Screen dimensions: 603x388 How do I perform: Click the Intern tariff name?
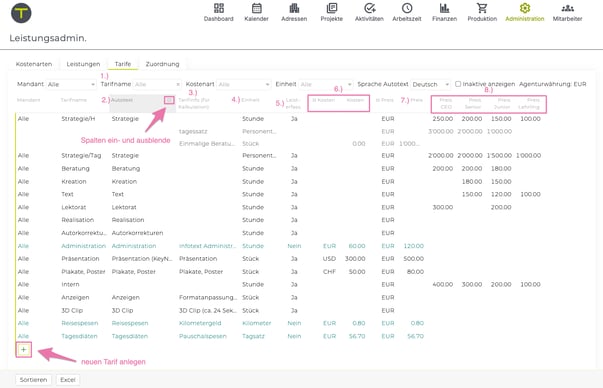click(70, 284)
